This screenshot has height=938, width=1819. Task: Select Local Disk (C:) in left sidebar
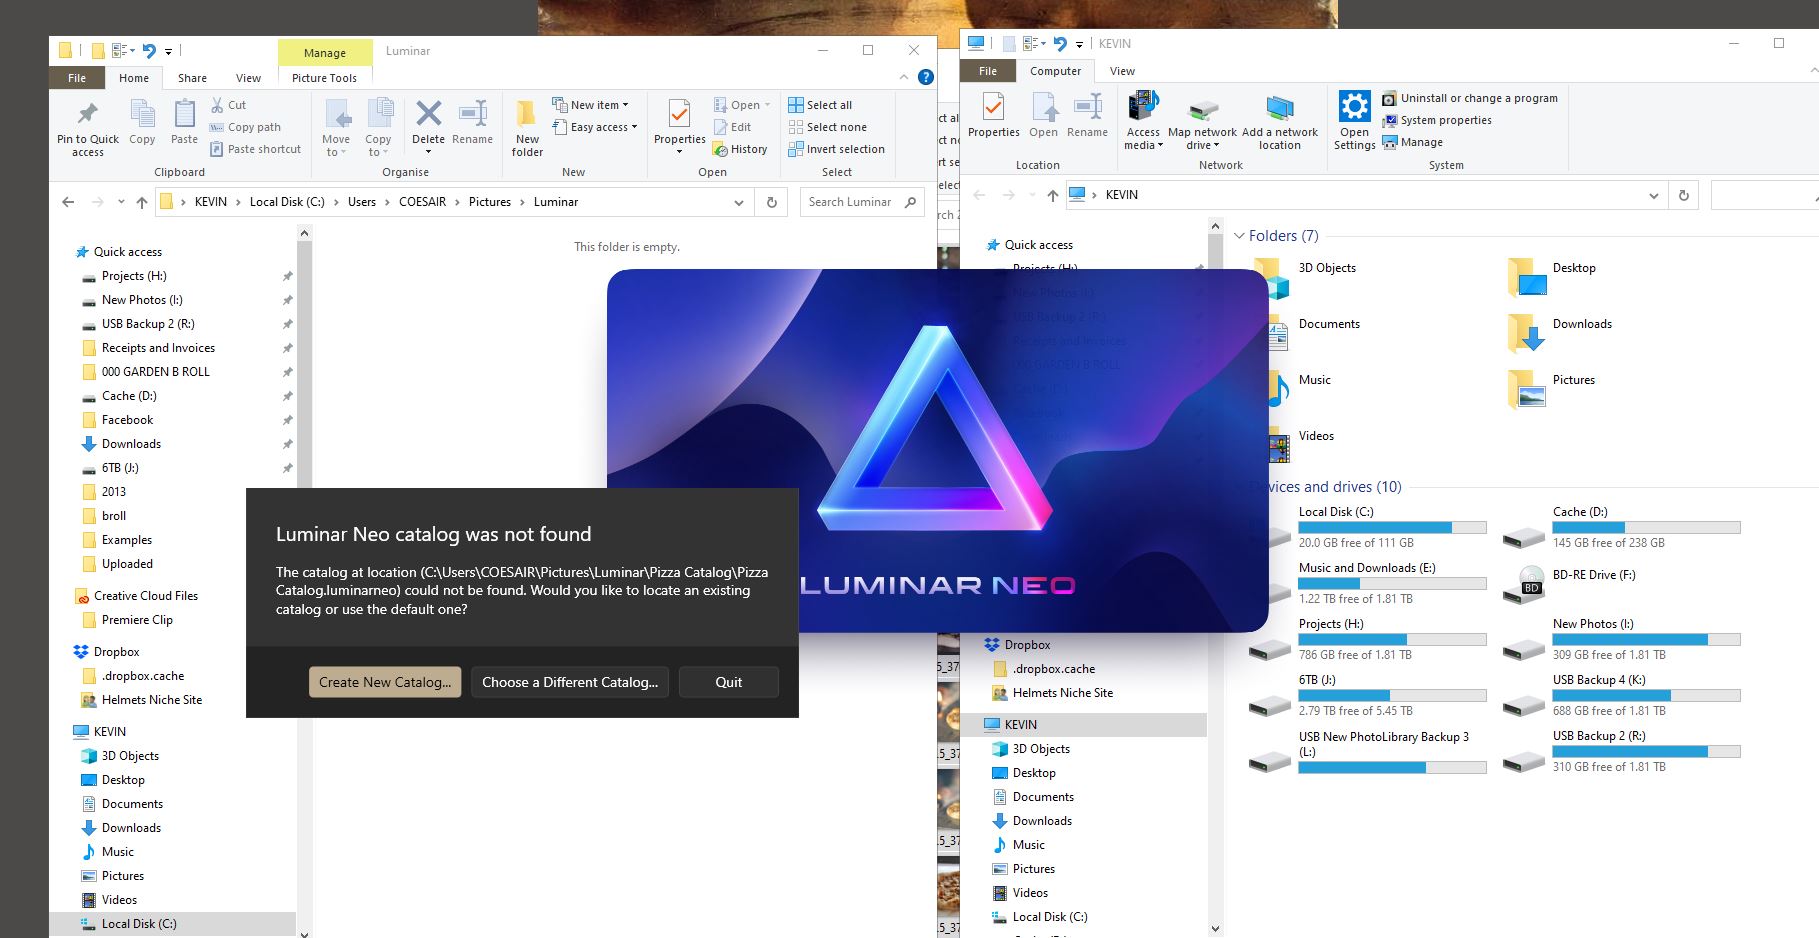139,924
